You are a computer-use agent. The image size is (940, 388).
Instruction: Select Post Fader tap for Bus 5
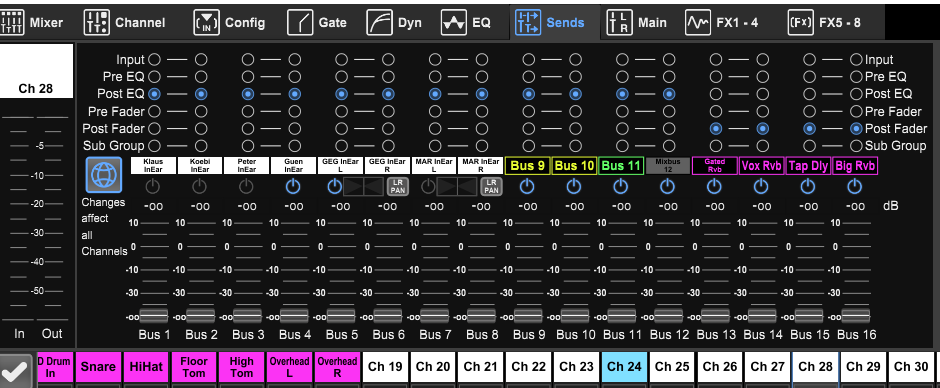point(341,128)
